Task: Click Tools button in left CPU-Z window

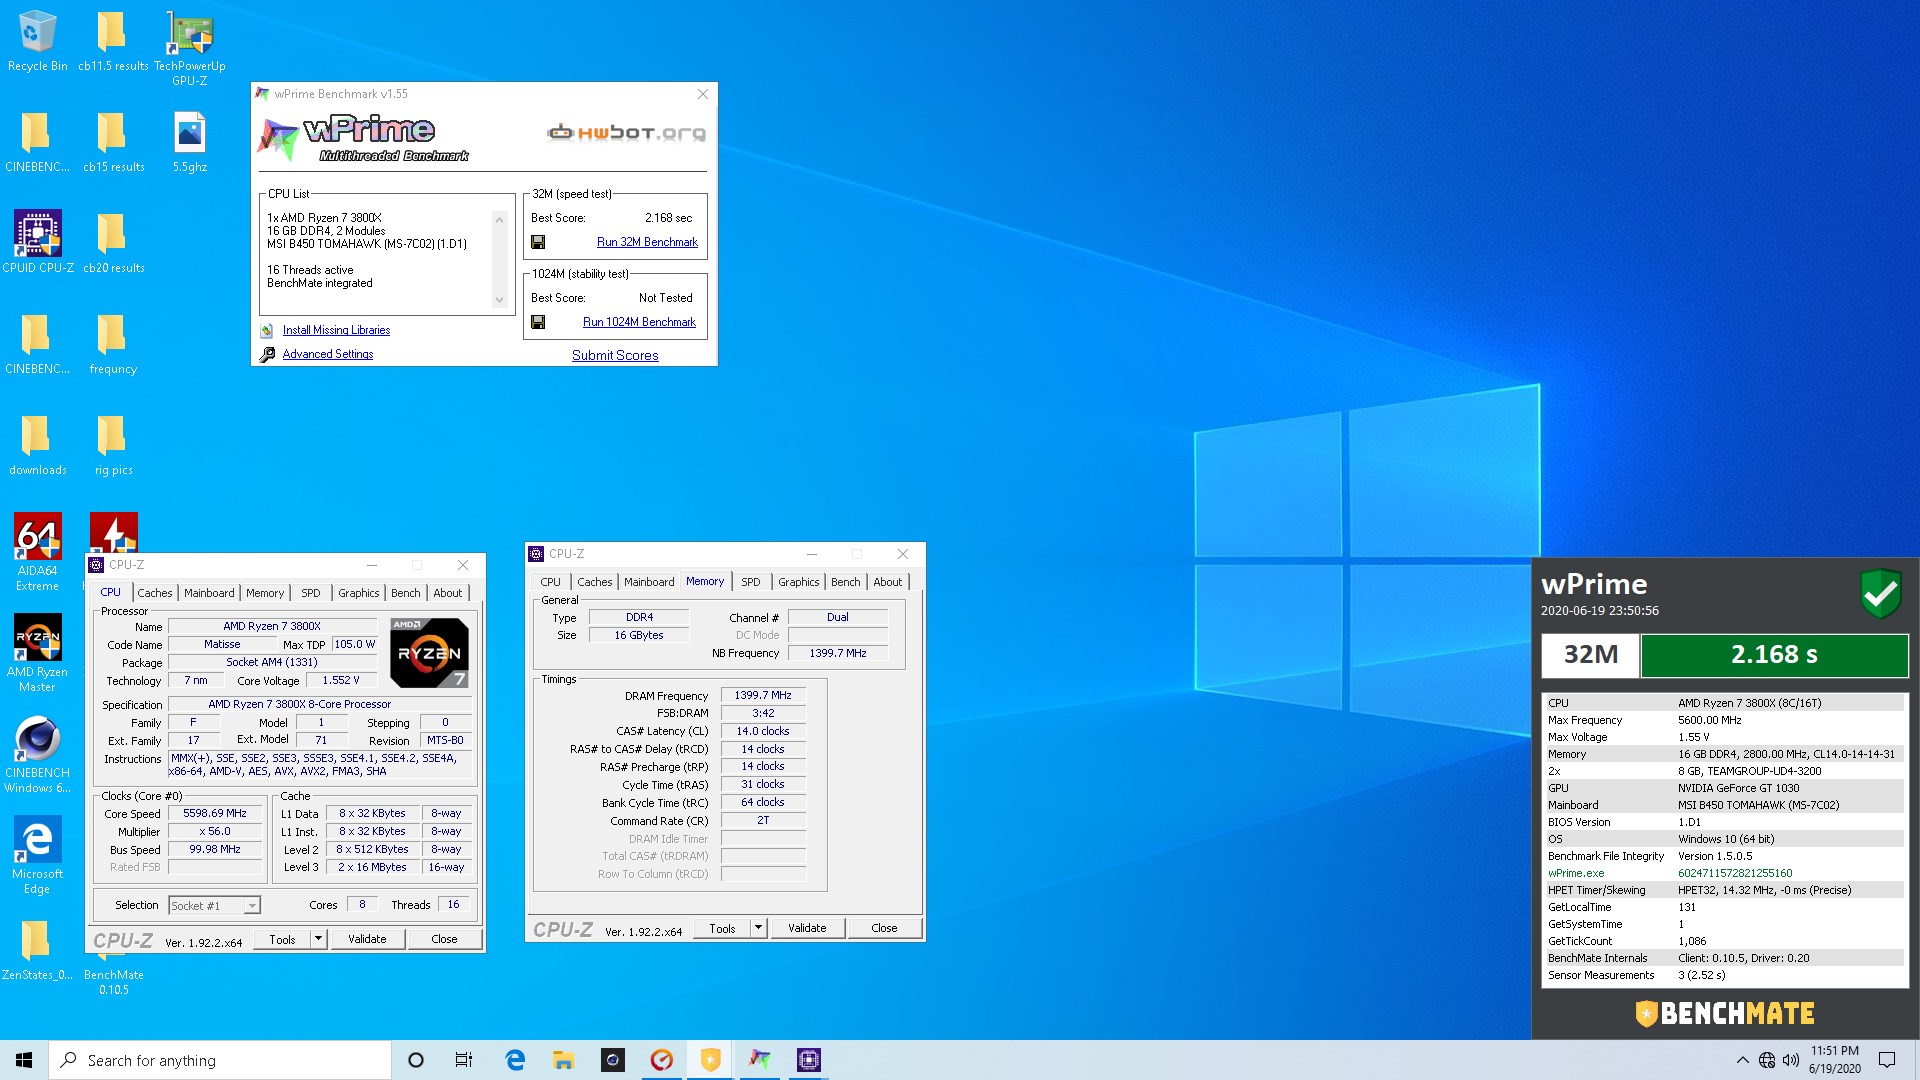Action: click(282, 939)
